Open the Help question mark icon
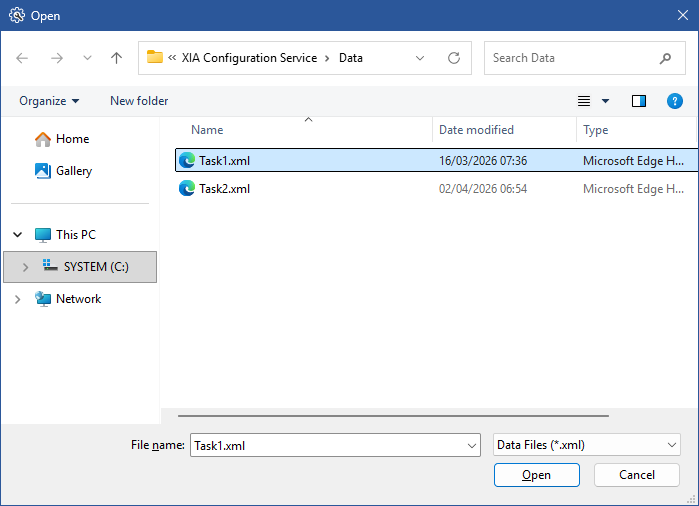This screenshot has width=699, height=506. 675,101
